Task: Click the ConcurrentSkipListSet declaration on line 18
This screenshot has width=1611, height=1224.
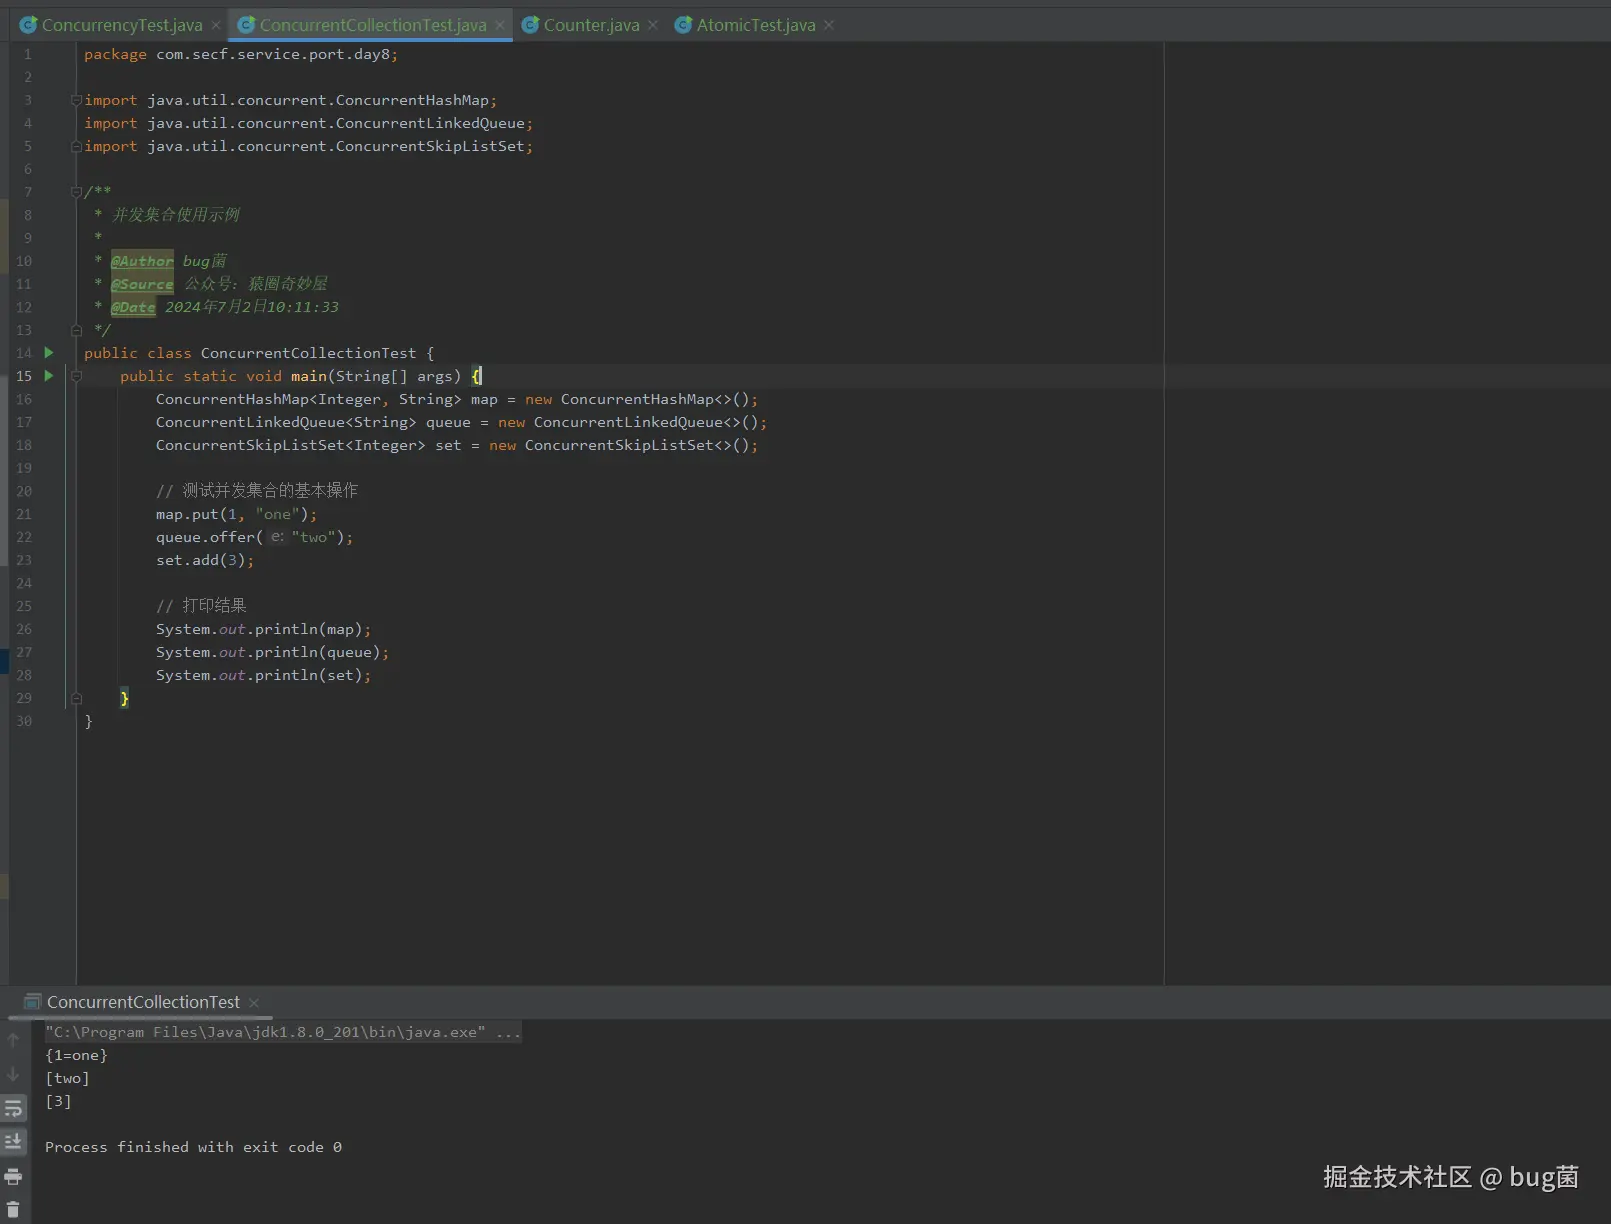Action: pos(457,445)
